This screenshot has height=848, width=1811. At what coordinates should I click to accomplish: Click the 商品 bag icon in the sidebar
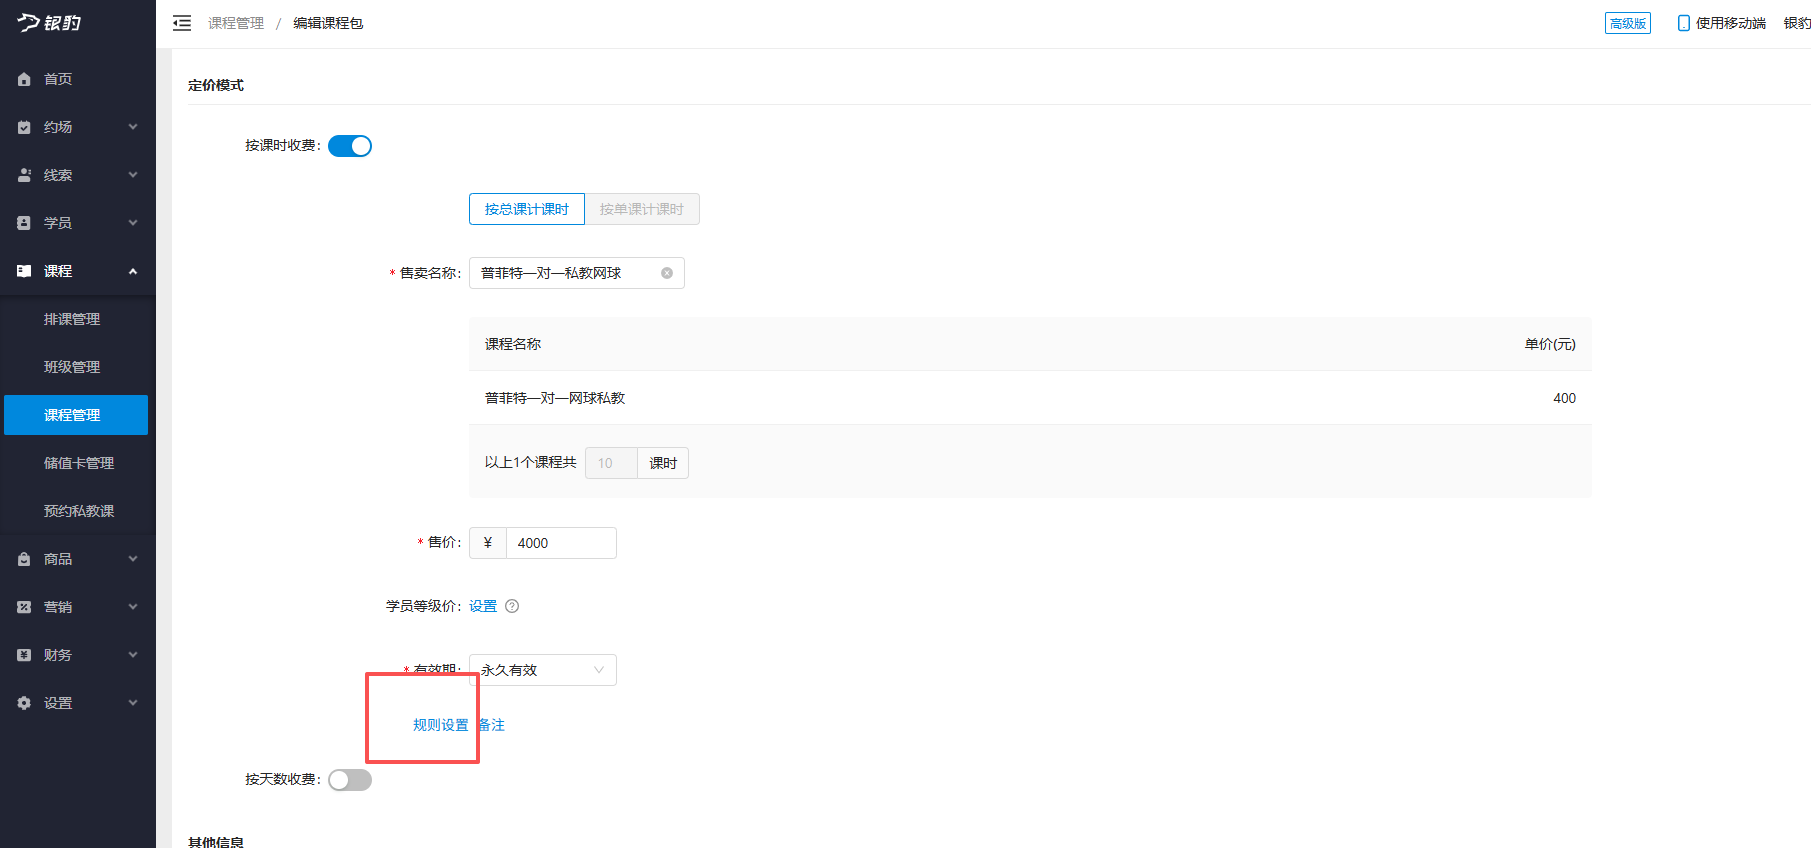click(x=24, y=559)
